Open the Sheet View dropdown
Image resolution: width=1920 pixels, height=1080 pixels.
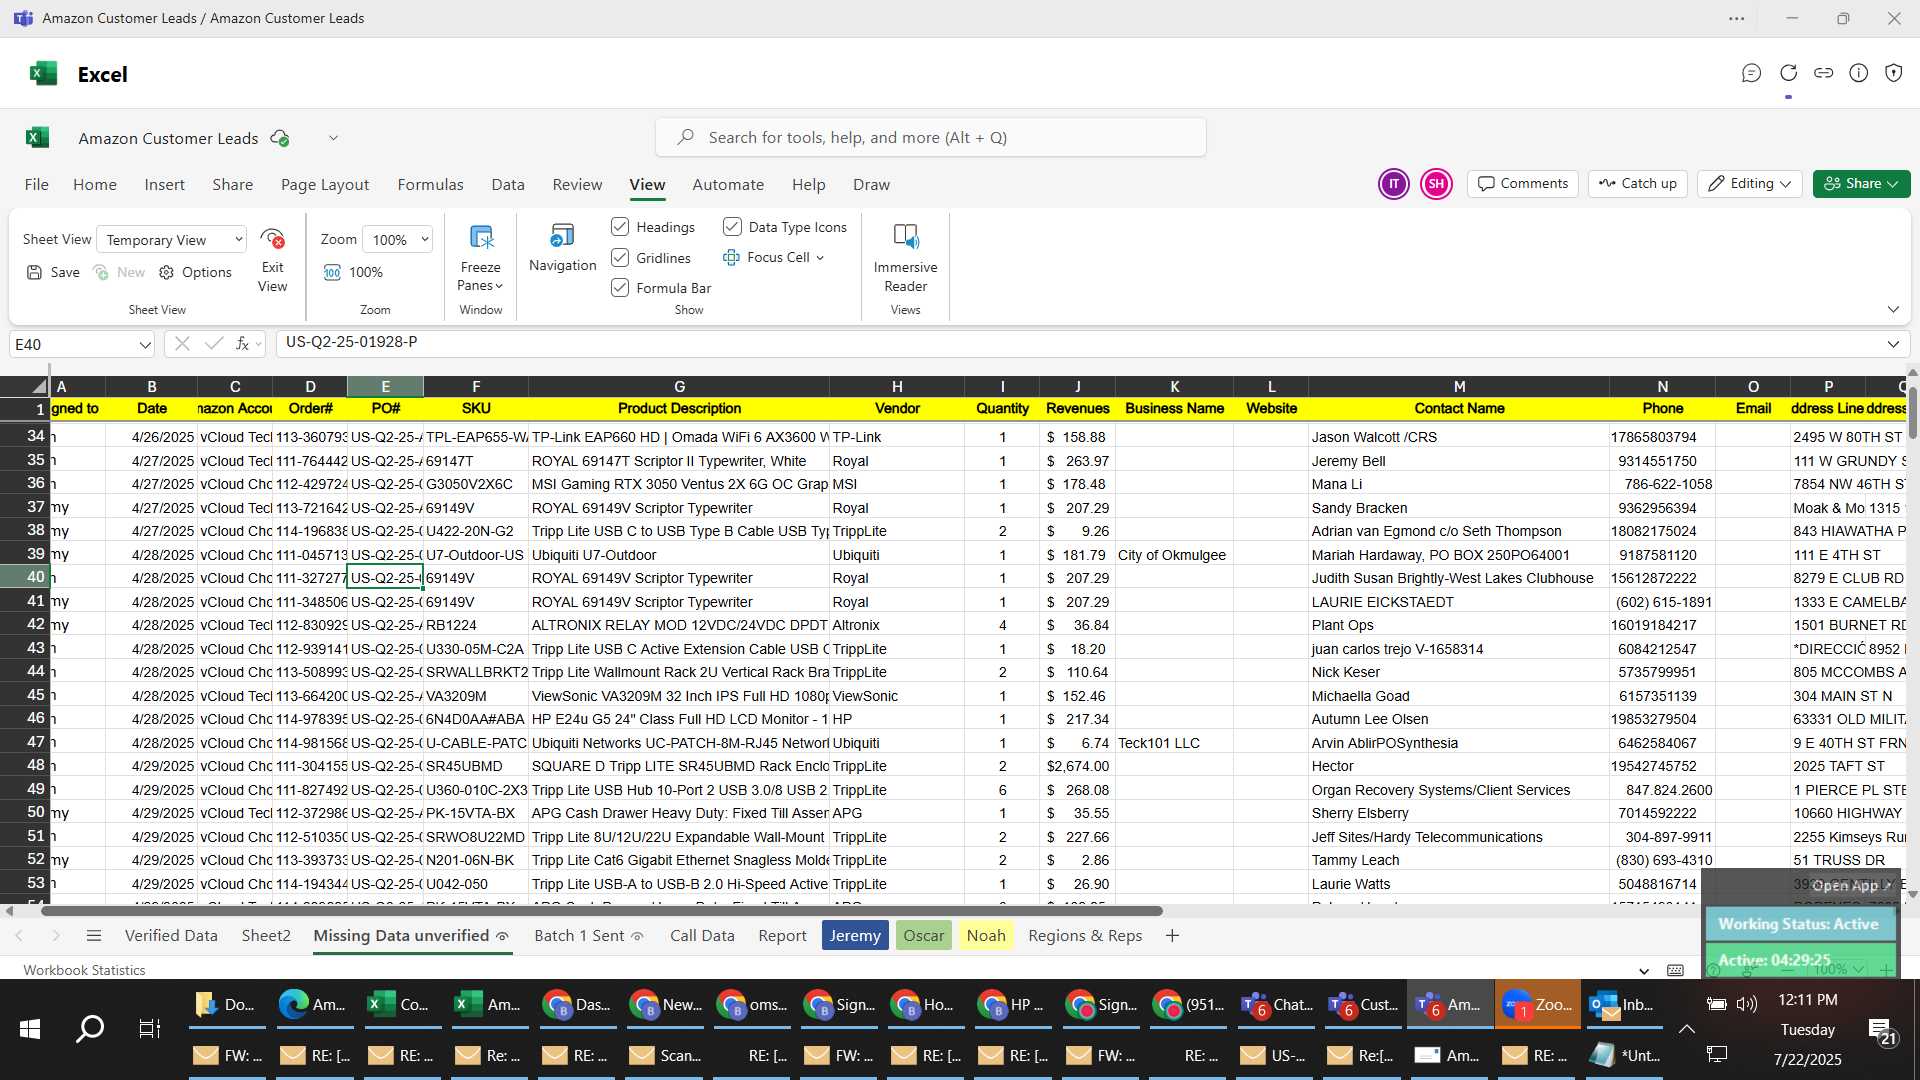tap(172, 240)
